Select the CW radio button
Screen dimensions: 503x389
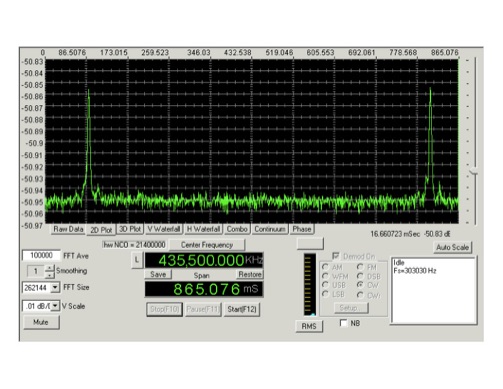[360, 285]
